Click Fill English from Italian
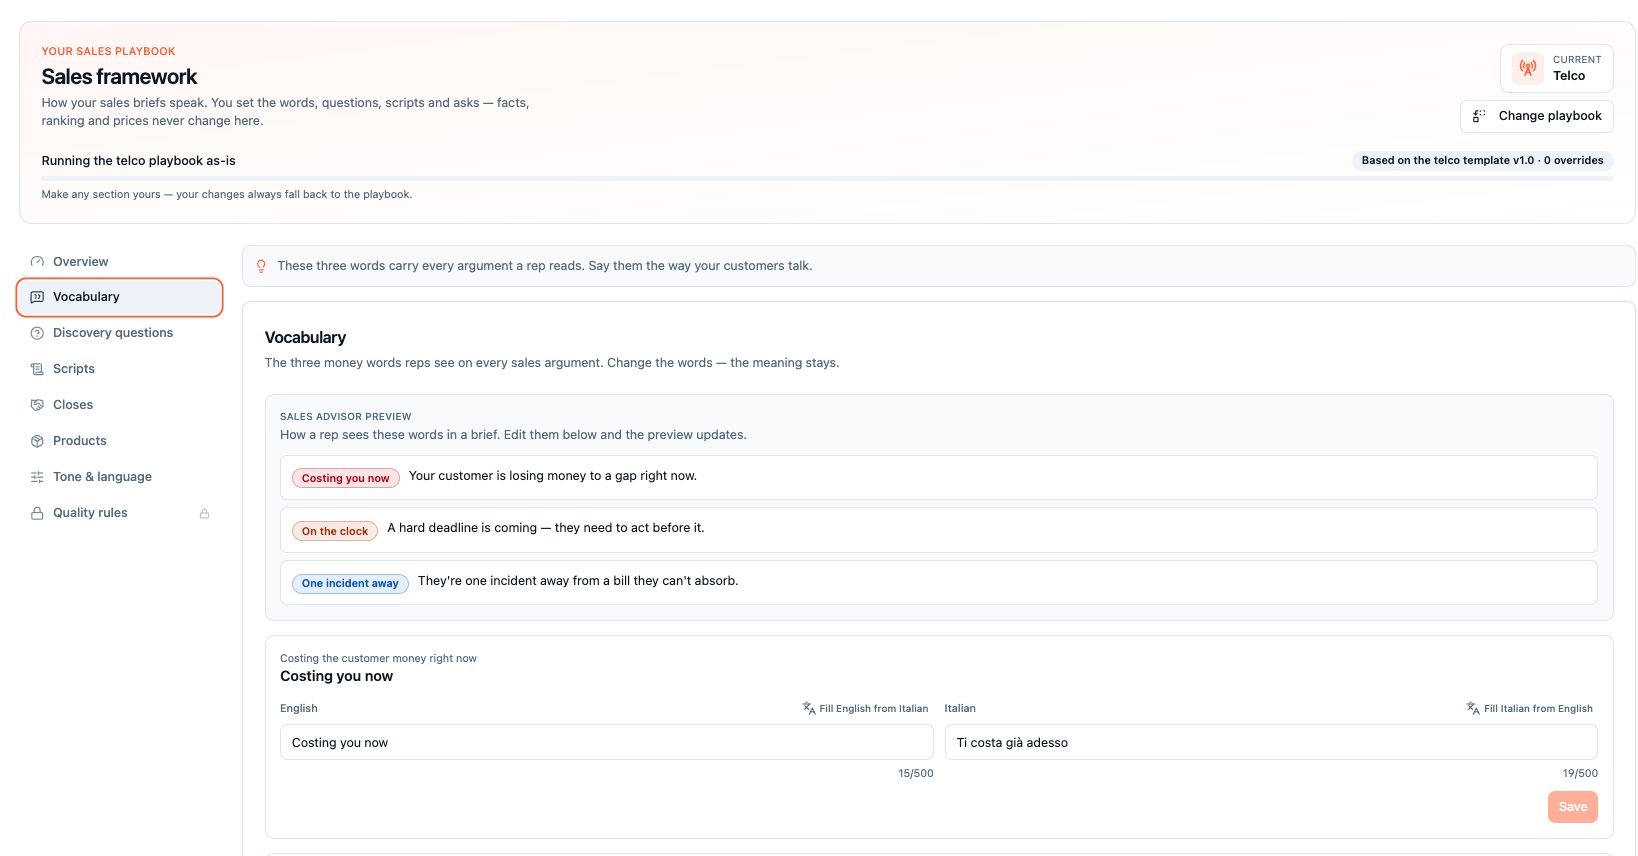The height and width of the screenshot is (856, 1638). [x=865, y=708]
